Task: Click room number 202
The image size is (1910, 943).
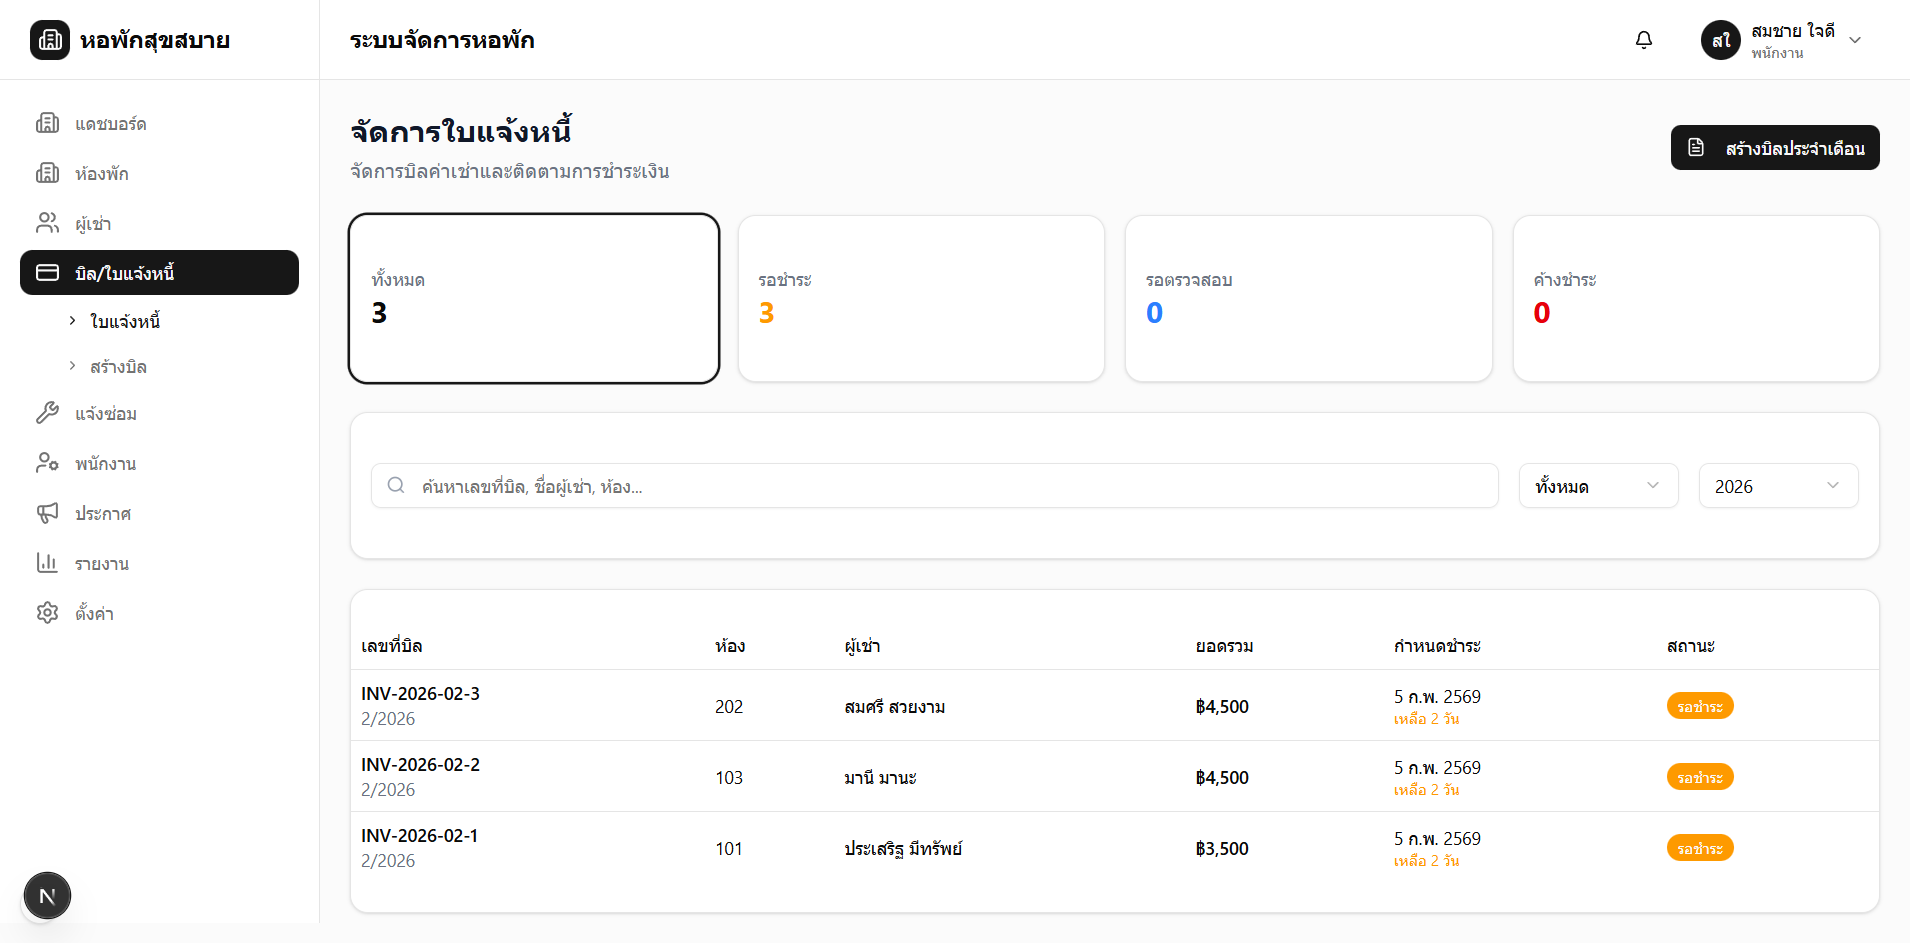Action: point(729,707)
